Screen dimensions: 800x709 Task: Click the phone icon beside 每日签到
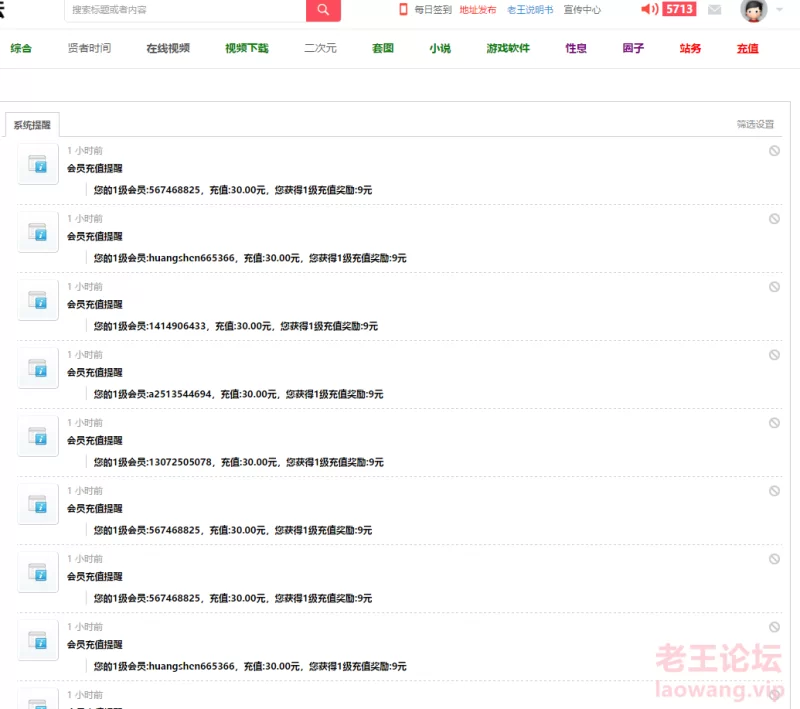(x=403, y=10)
